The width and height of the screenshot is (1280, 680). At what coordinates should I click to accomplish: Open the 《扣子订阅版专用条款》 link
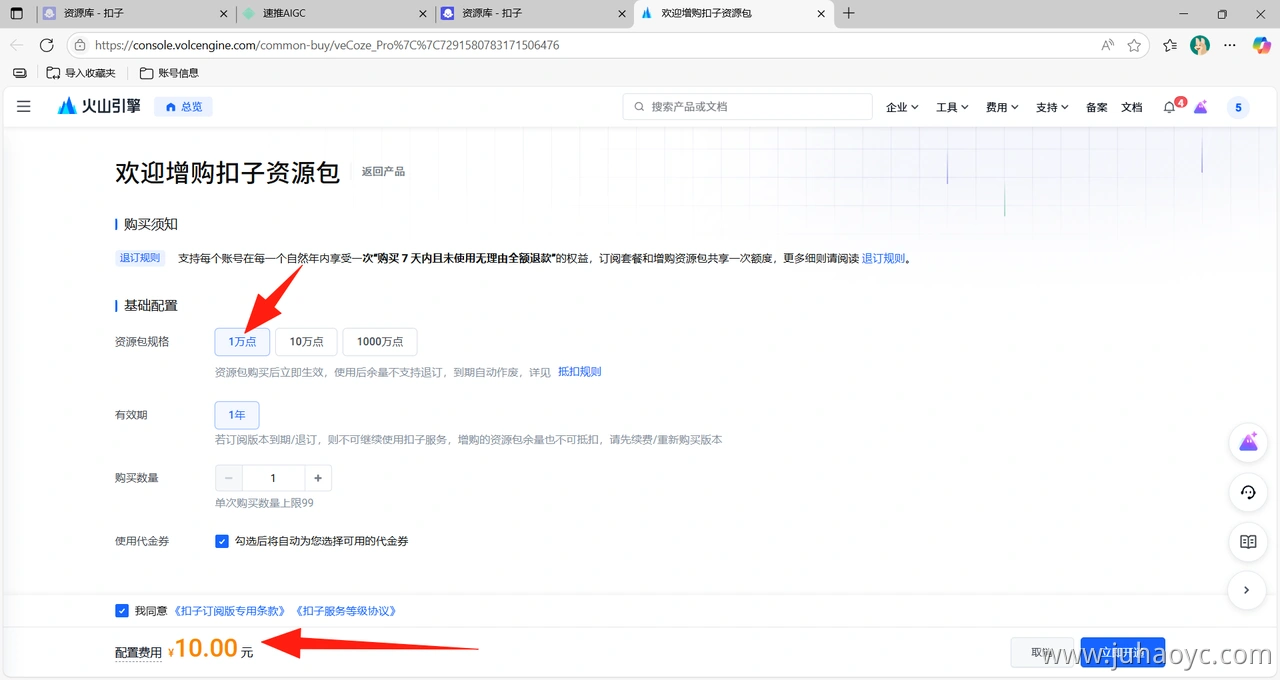click(x=230, y=611)
